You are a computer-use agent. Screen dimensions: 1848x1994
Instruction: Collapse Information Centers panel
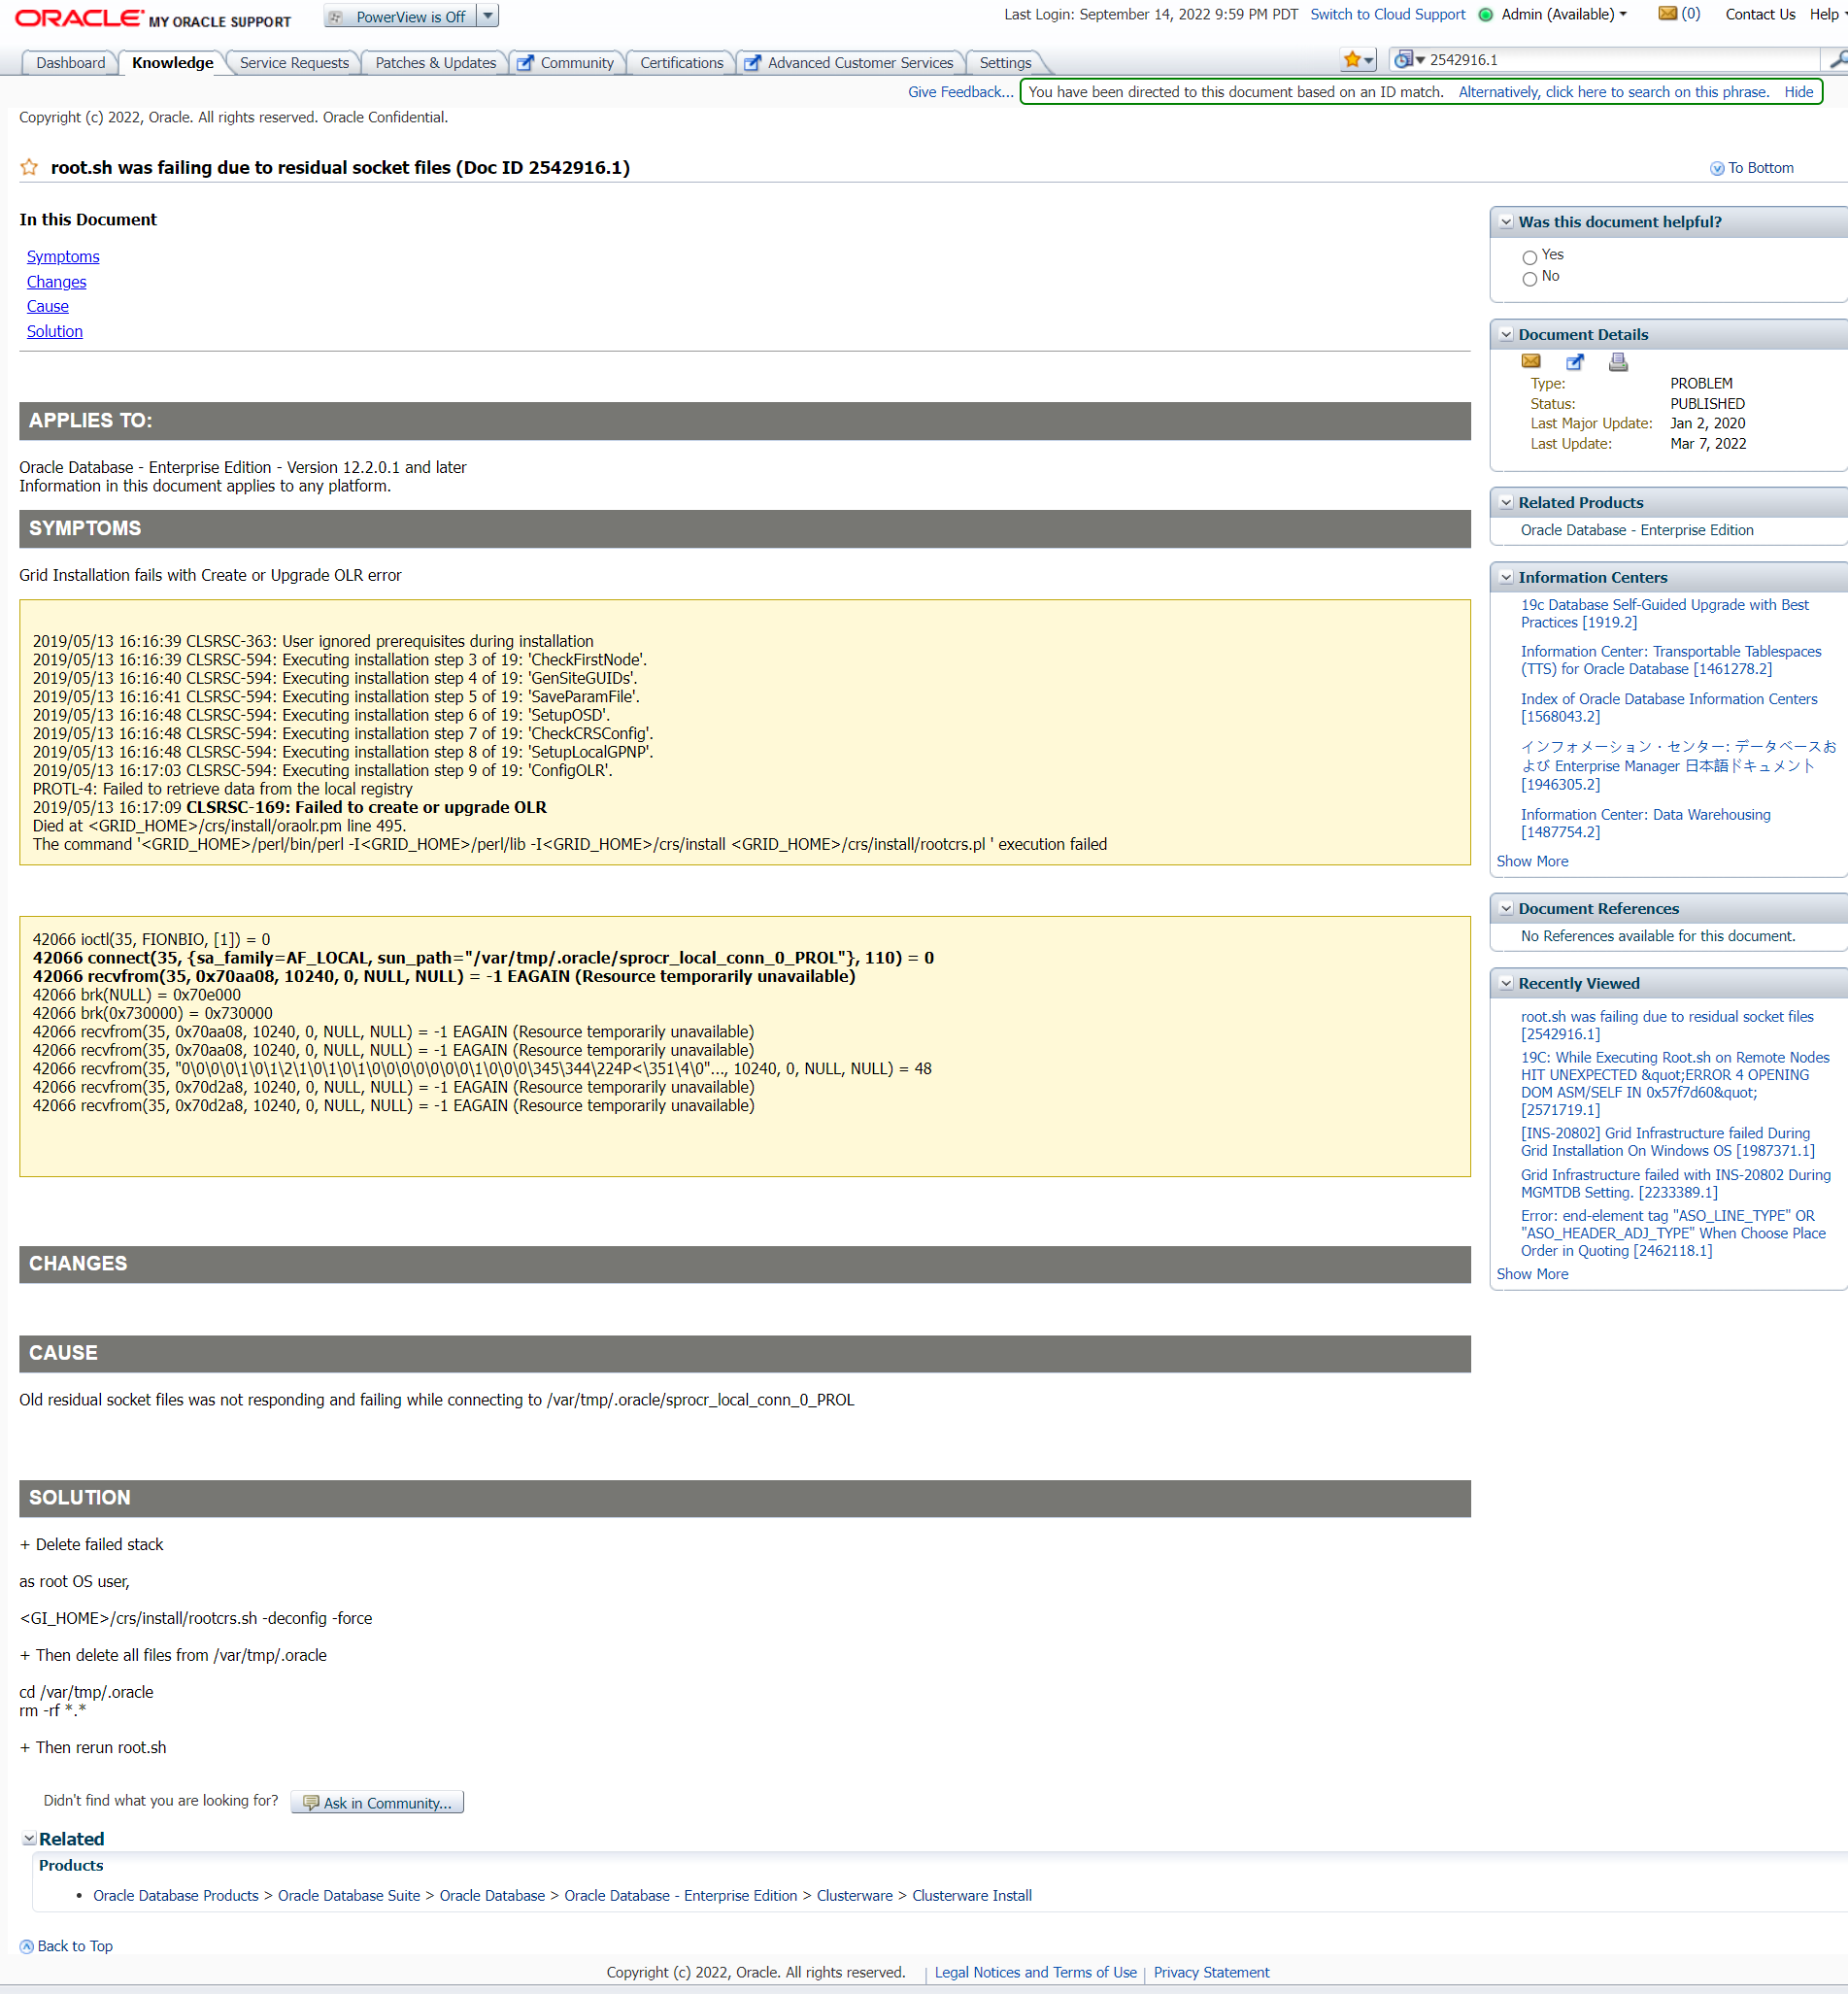pyautogui.click(x=1506, y=578)
